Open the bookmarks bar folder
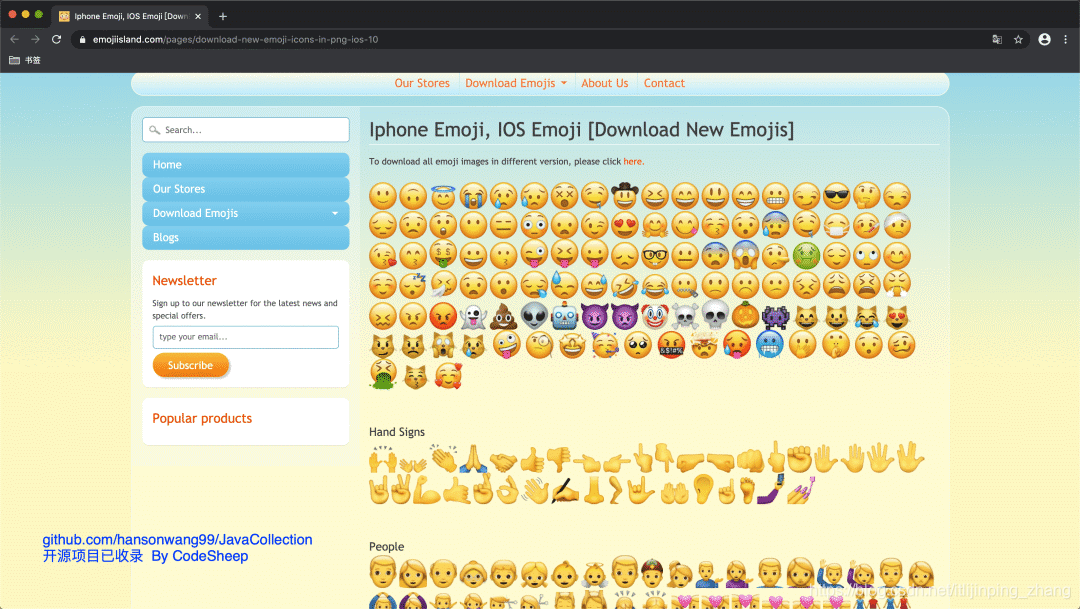The width and height of the screenshot is (1080, 609). [24, 60]
